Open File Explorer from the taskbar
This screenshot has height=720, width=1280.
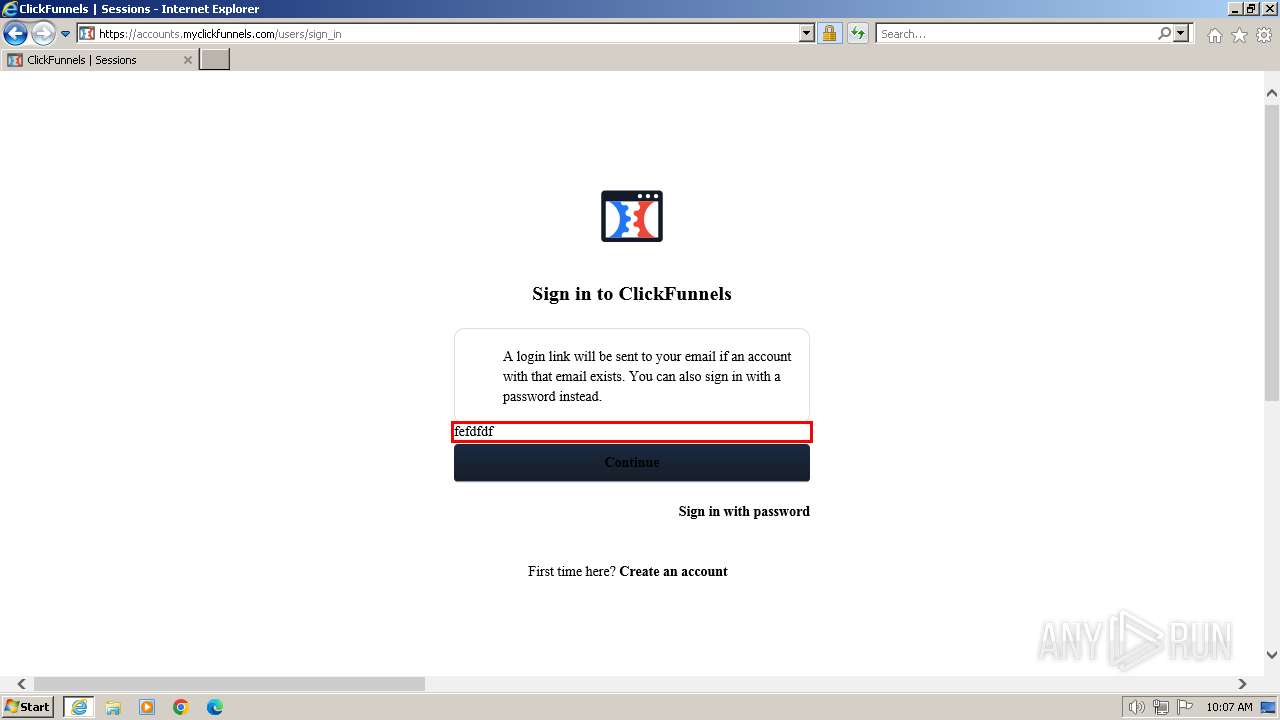[113, 707]
